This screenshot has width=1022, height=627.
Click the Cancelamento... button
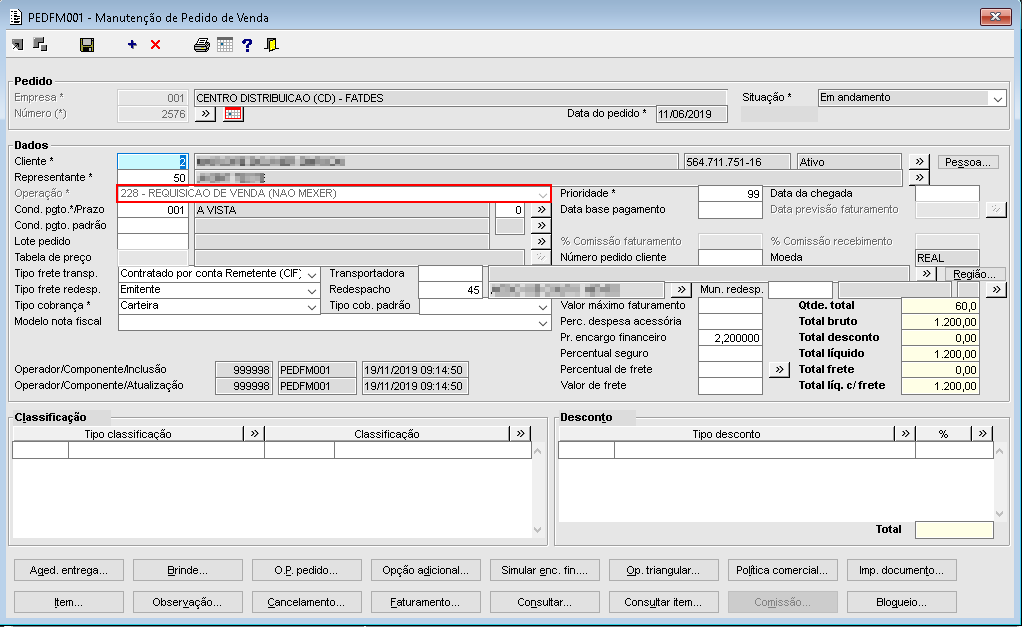click(306, 602)
